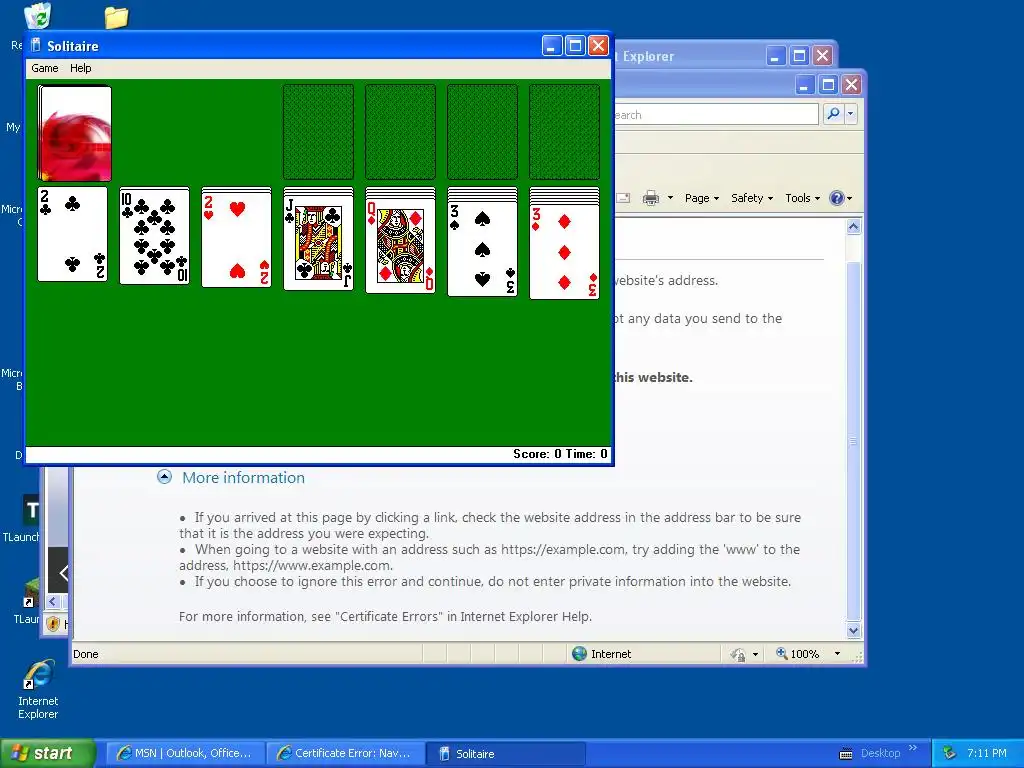The image size is (1024, 768).
Task: Open the Safety menu in Internet Explorer
Action: 752,198
